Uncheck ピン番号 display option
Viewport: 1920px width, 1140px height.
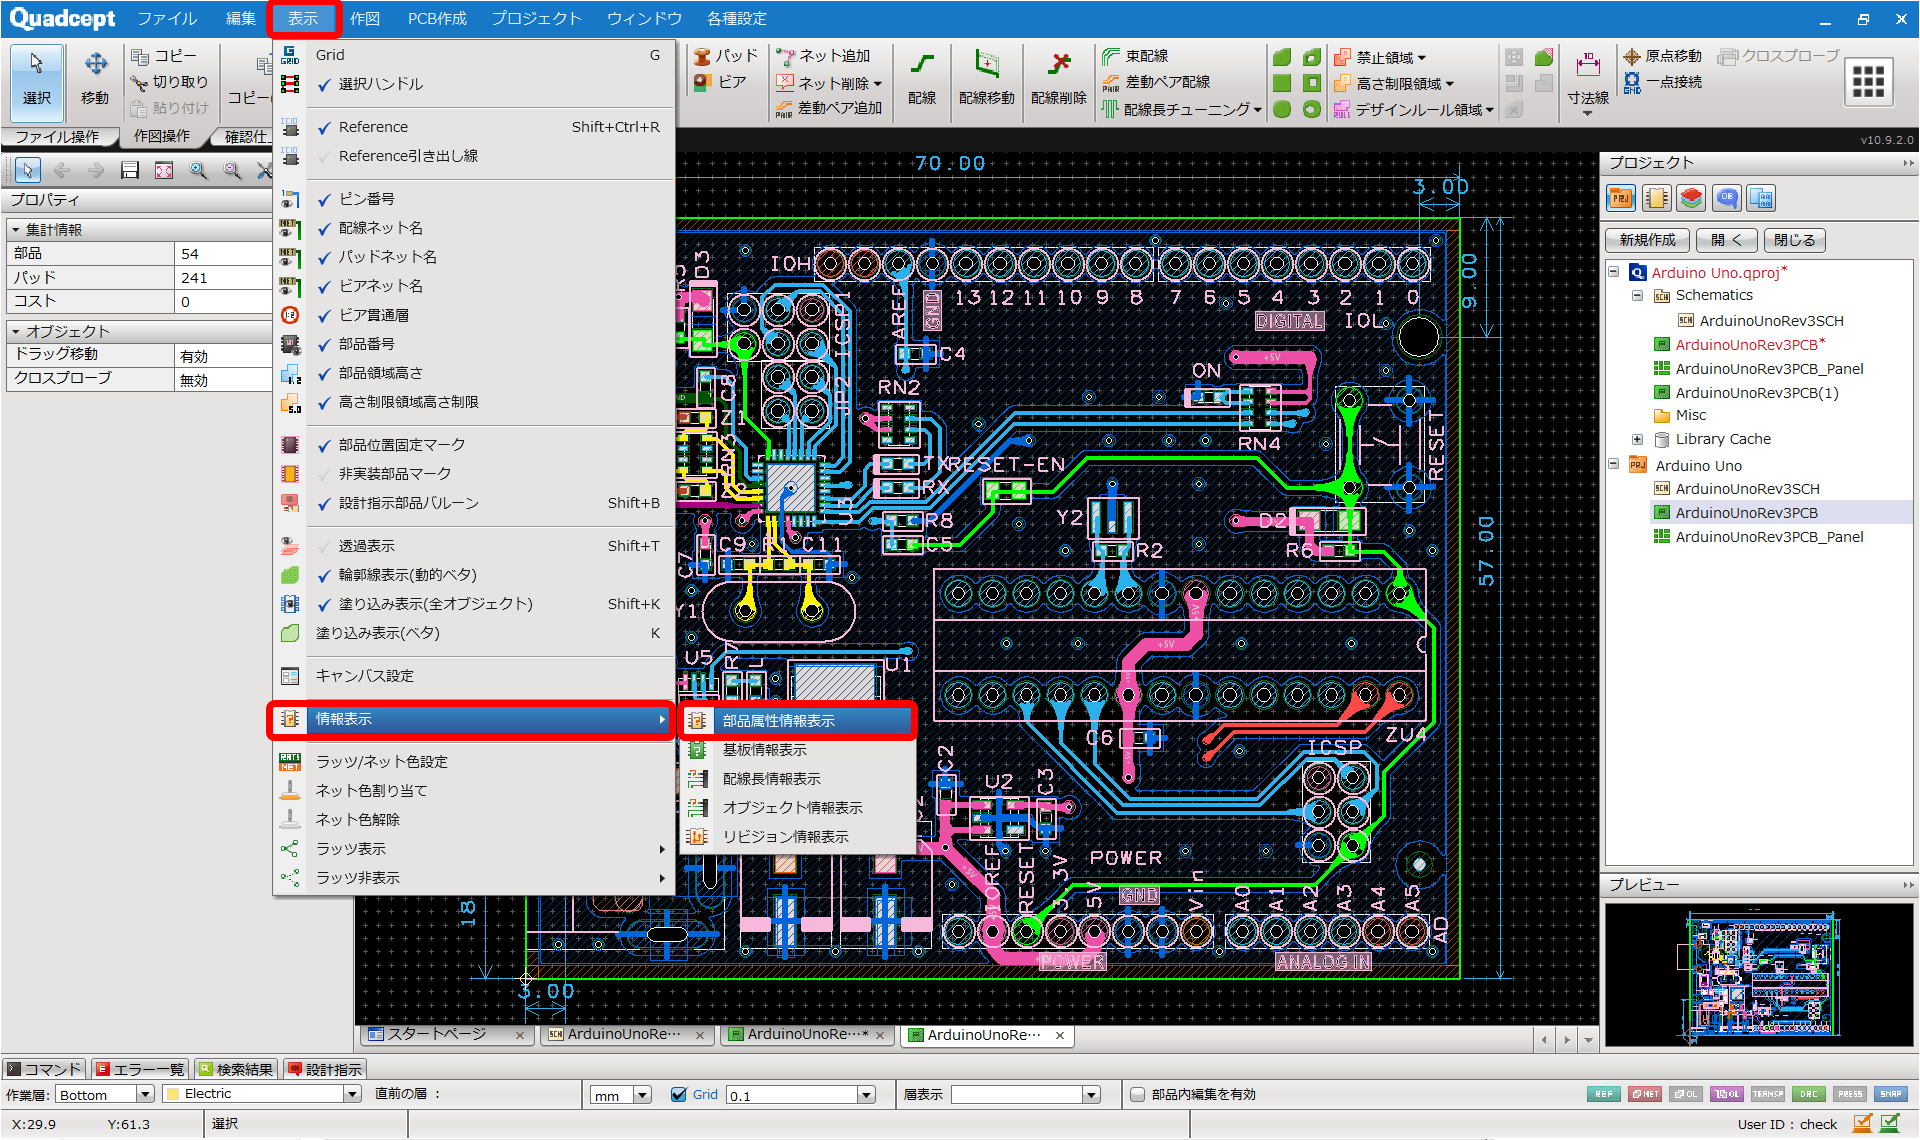(366, 199)
